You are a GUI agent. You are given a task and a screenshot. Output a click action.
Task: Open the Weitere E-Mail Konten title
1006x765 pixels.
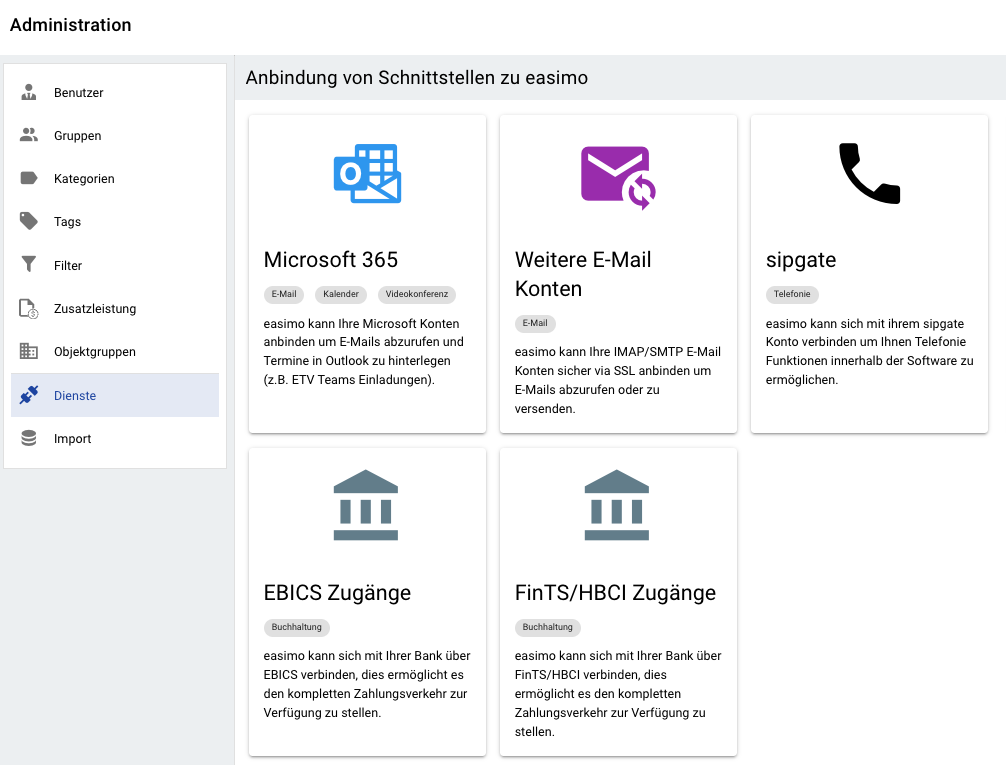tap(583, 274)
